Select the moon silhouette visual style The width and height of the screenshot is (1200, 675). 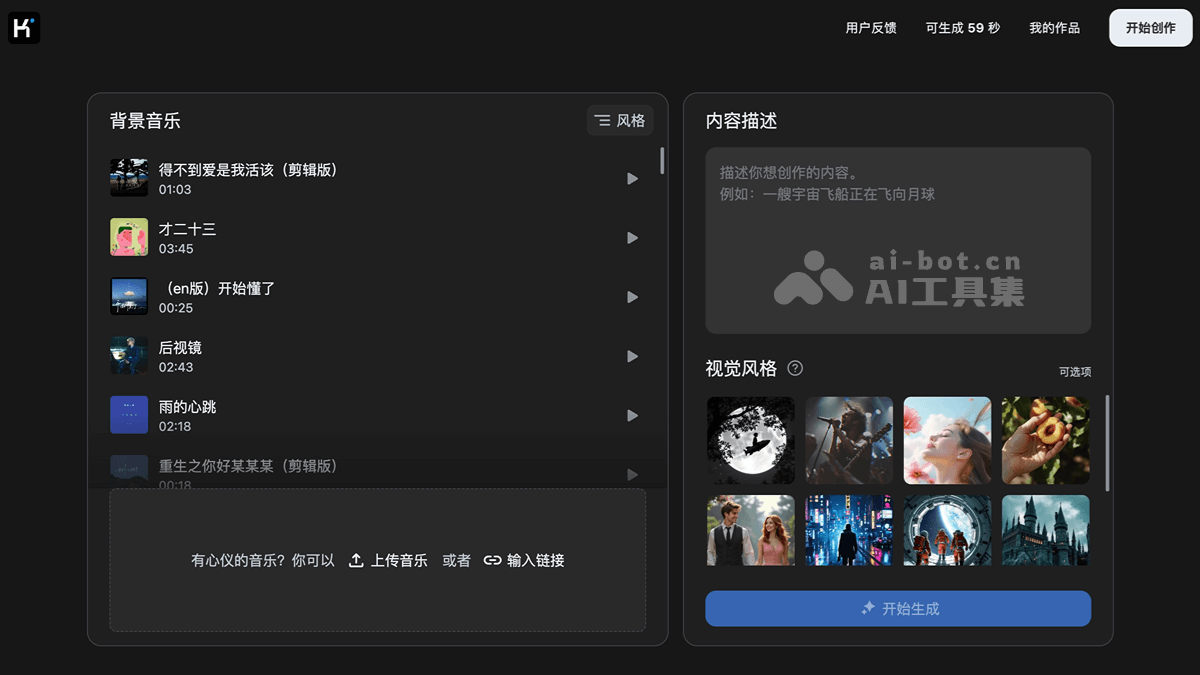751,440
